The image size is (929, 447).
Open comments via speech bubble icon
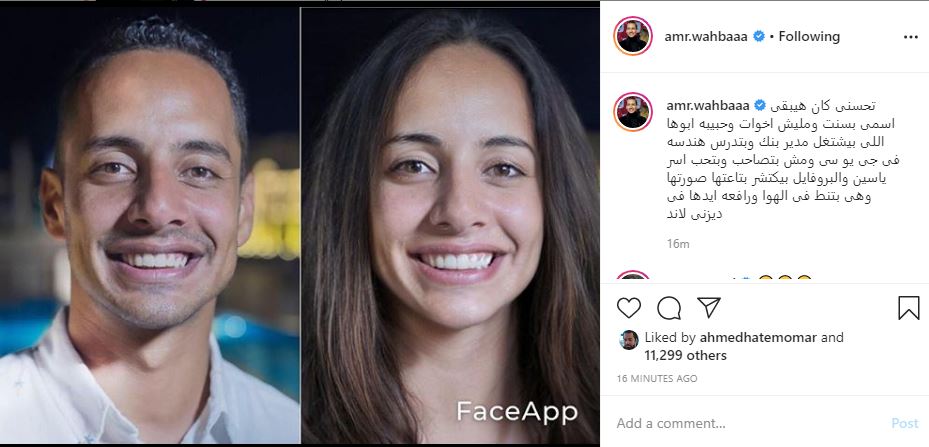[x=669, y=308]
